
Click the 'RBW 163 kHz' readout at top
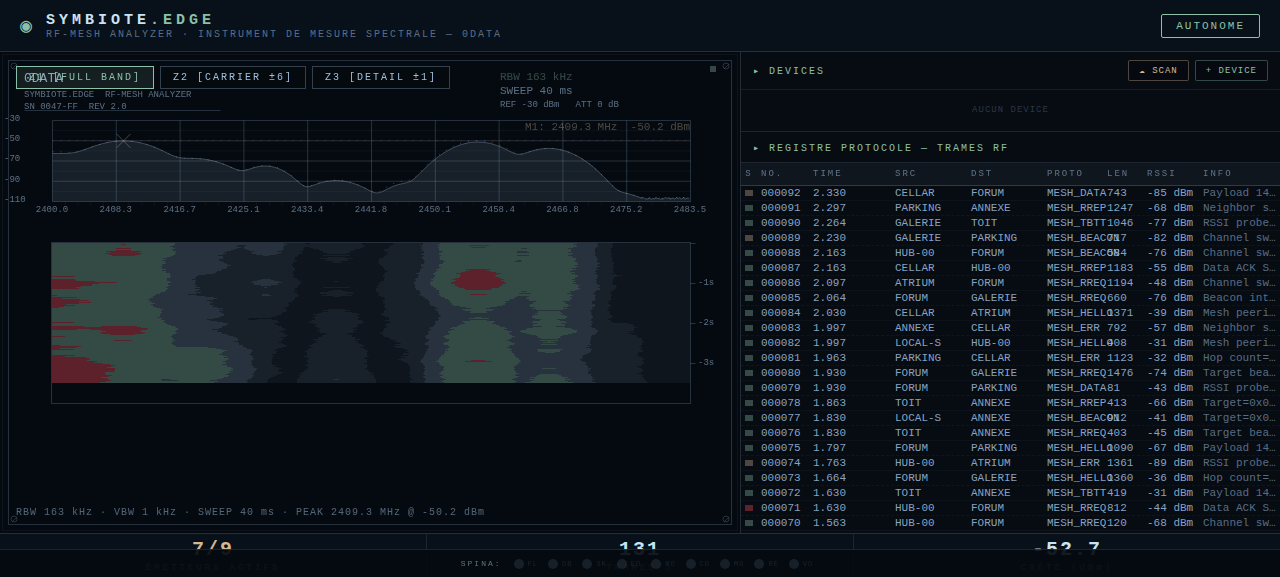[536, 77]
